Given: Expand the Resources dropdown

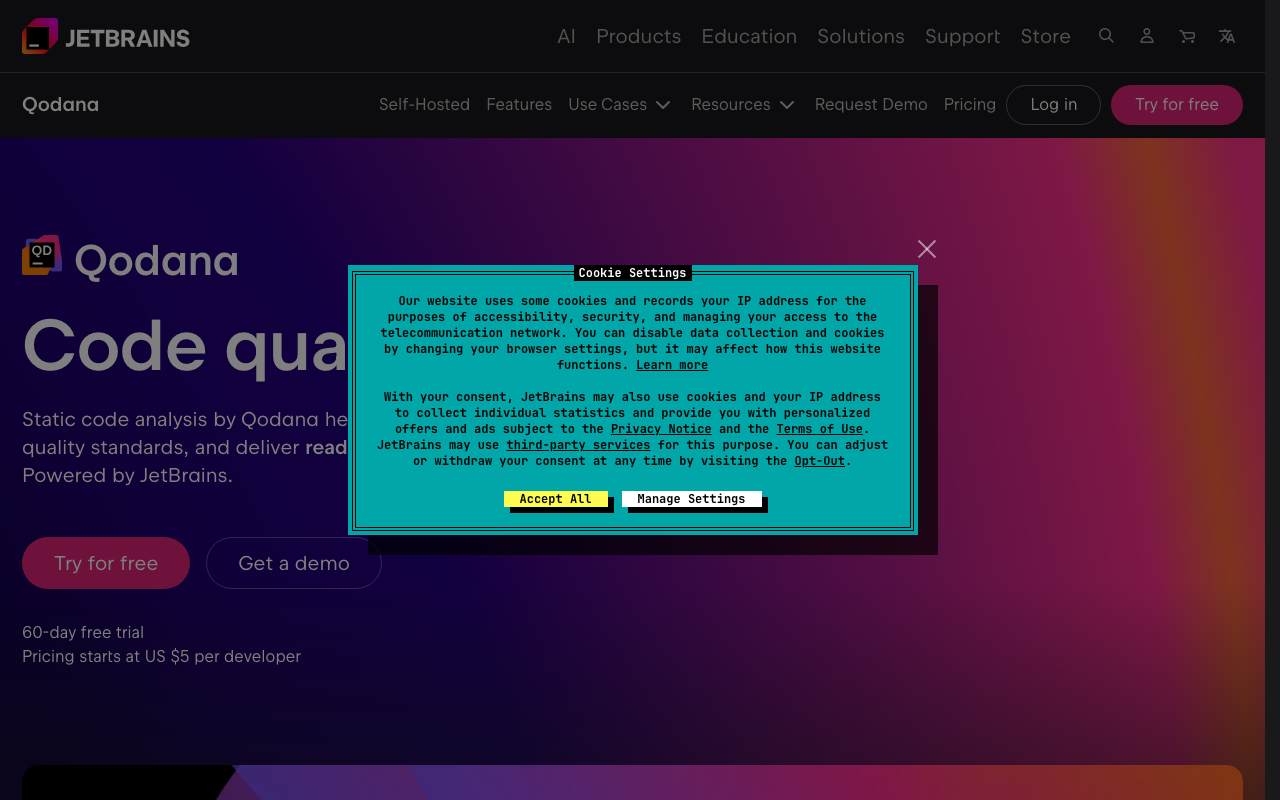Looking at the screenshot, I should (x=743, y=104).
